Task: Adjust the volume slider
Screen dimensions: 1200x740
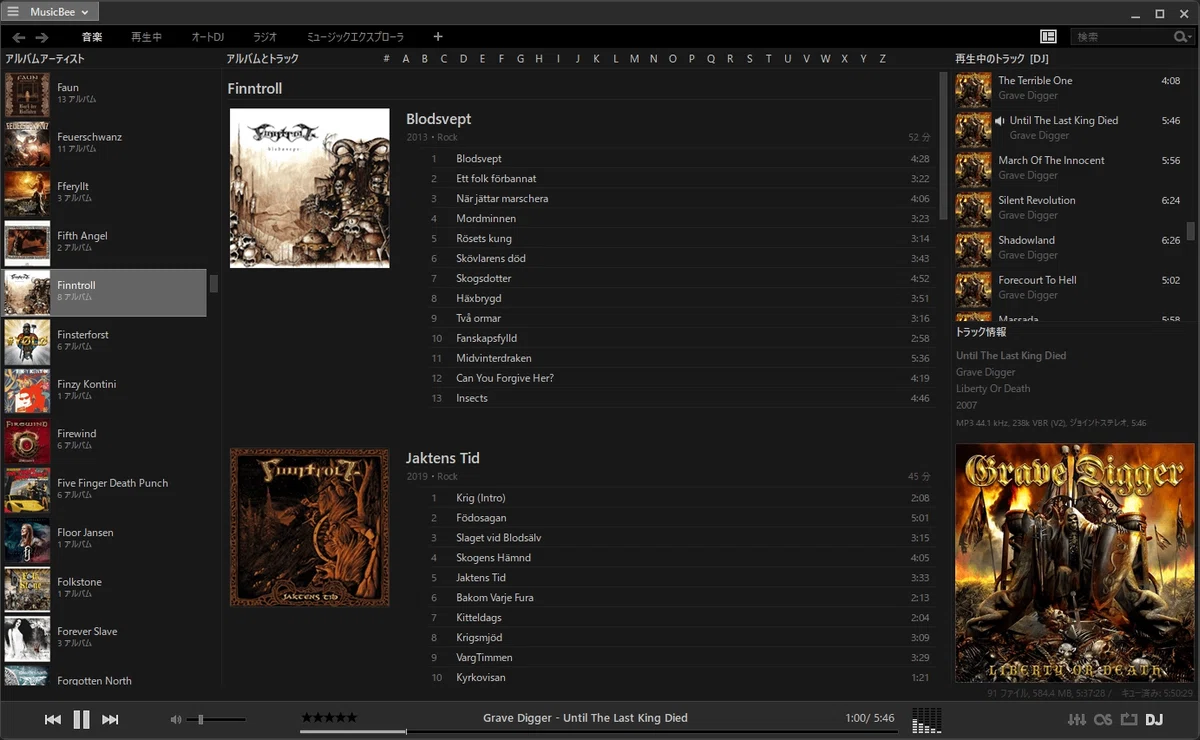Action: (216, 719)
